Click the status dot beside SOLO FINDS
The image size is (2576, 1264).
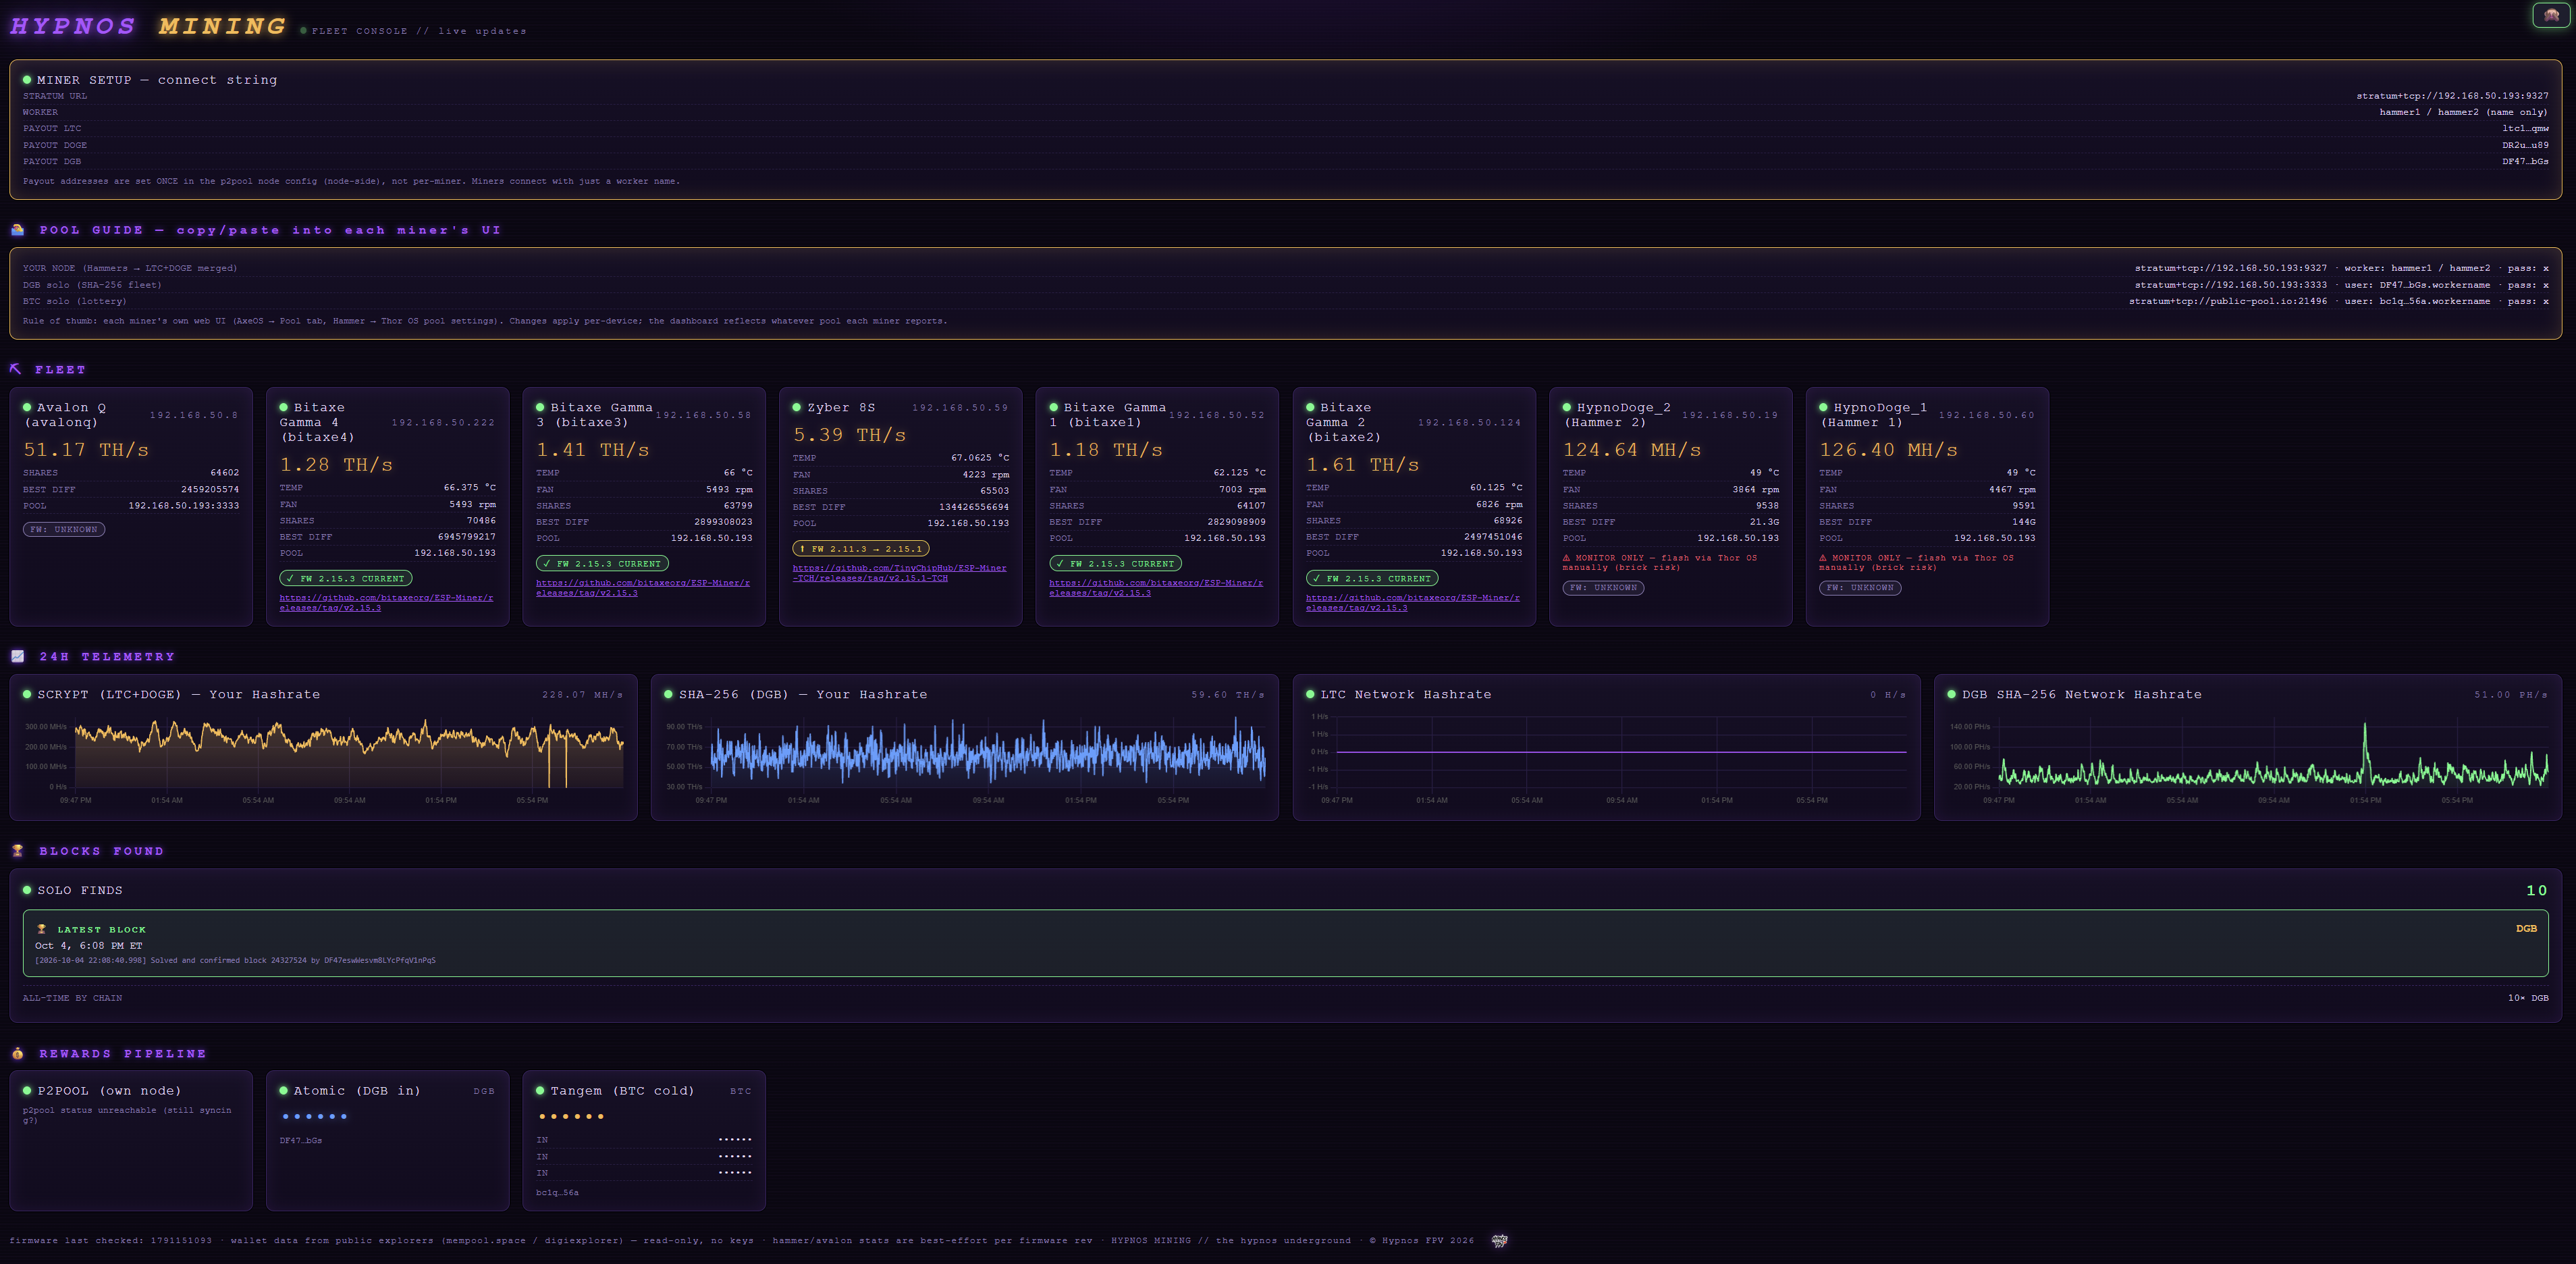[27, 889]
